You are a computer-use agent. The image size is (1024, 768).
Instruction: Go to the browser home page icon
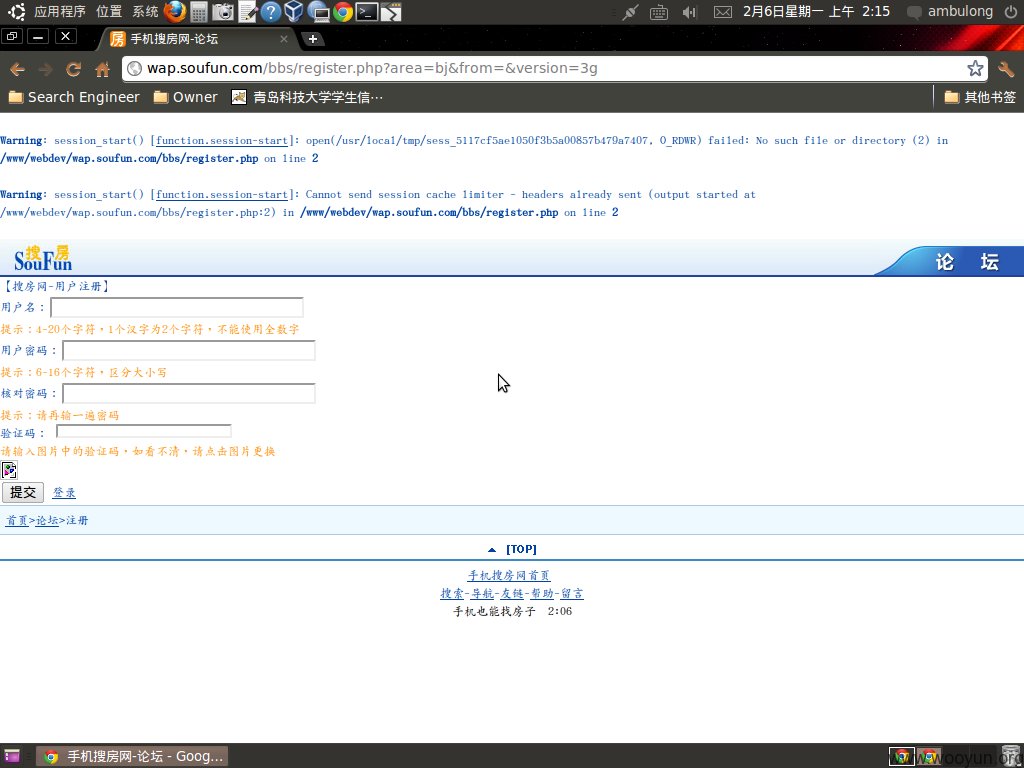point(103,69)
